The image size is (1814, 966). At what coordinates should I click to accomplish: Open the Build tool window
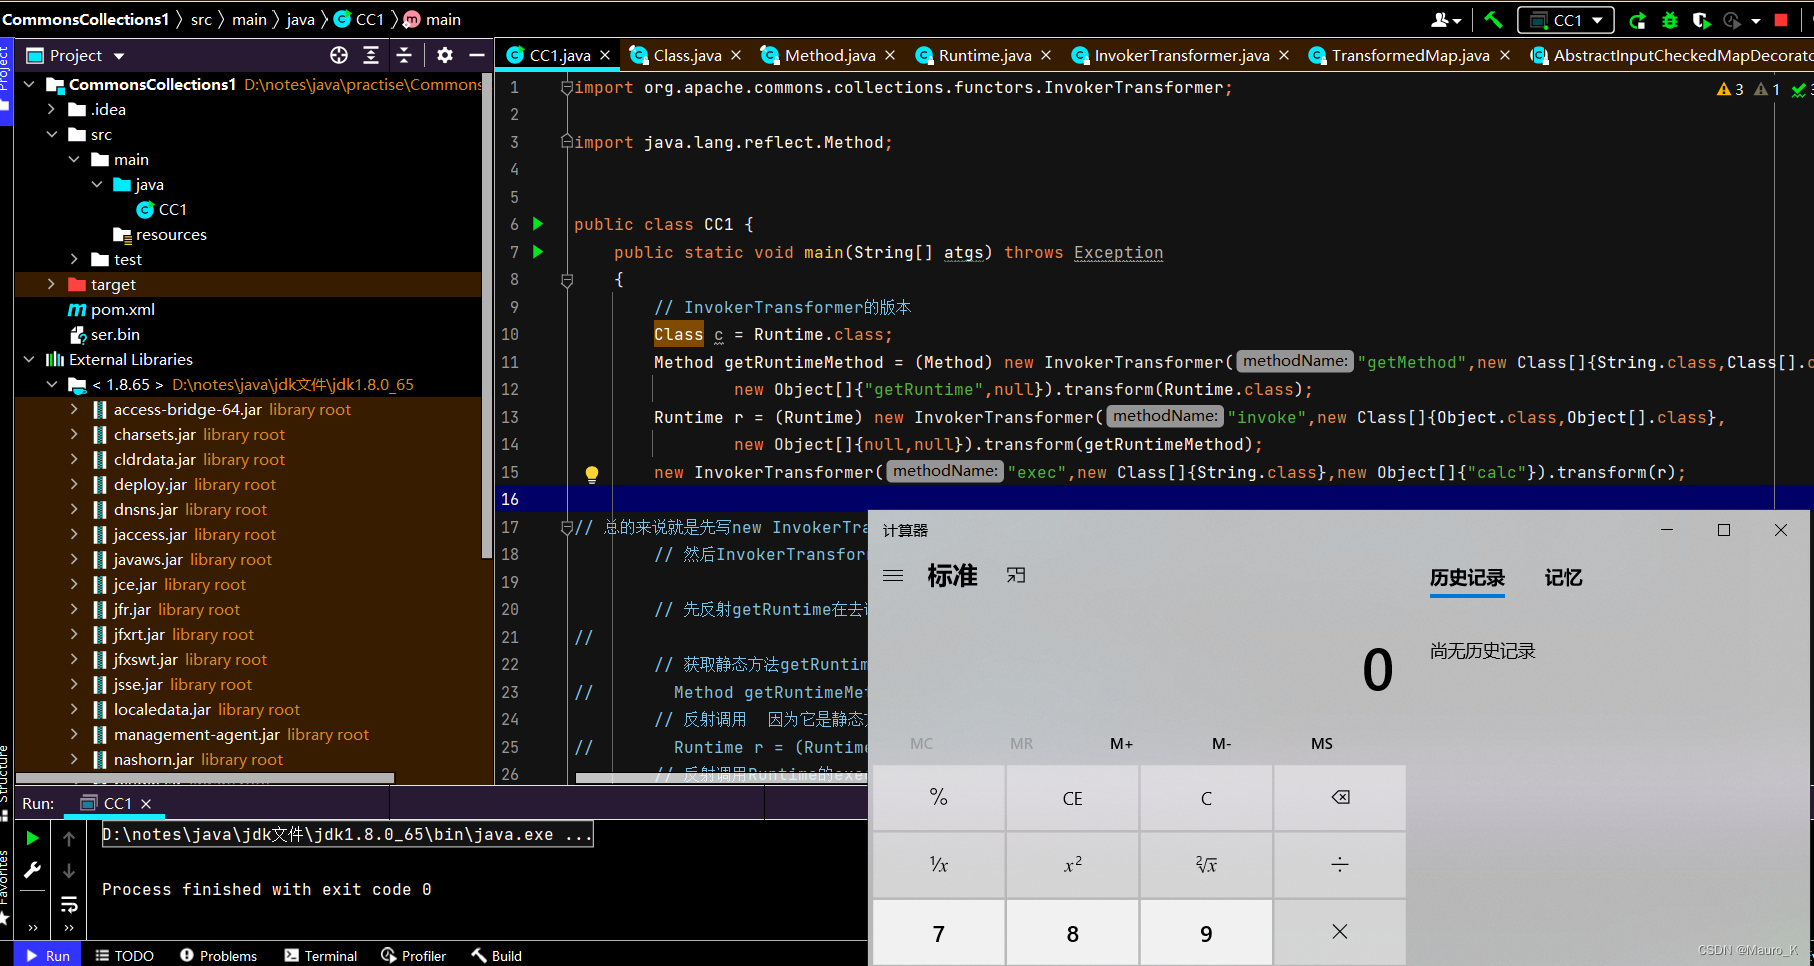(x=497, y=956)
